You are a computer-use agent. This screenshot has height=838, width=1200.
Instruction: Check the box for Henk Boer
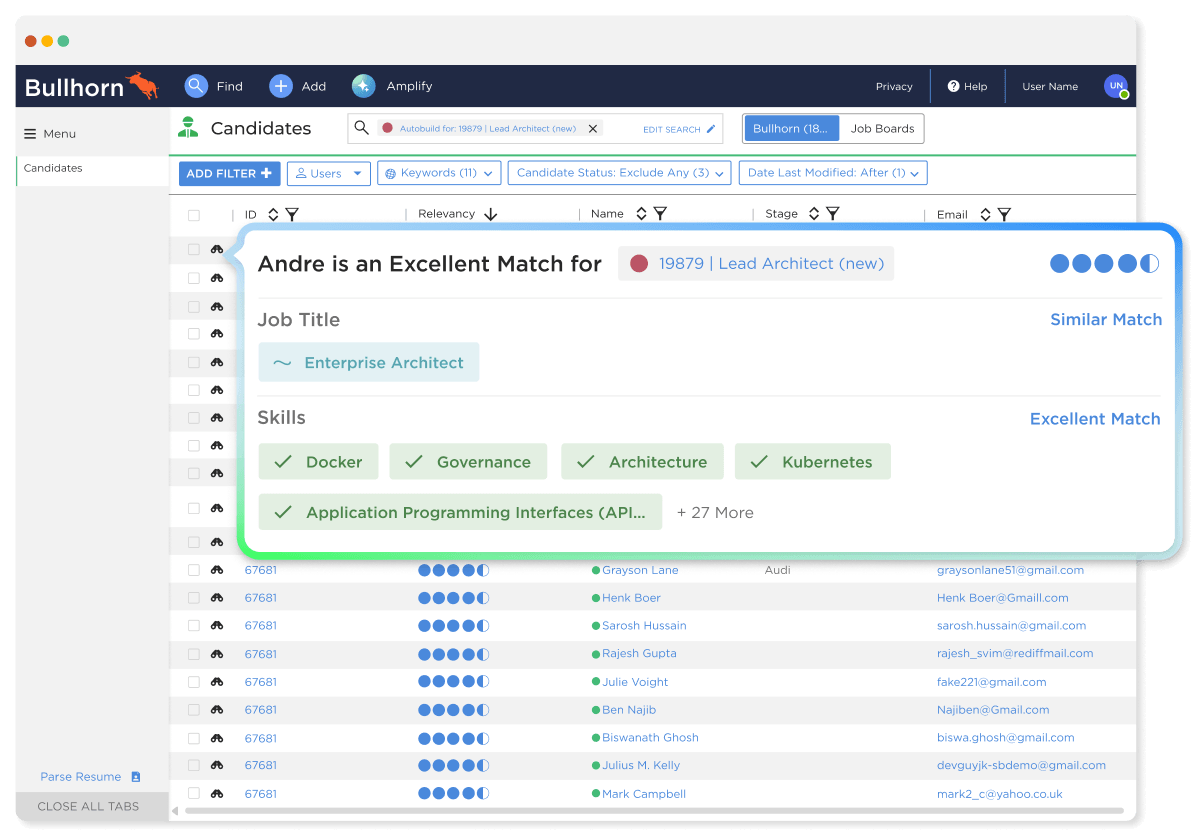pyautogui.click(x=194, y=598)
